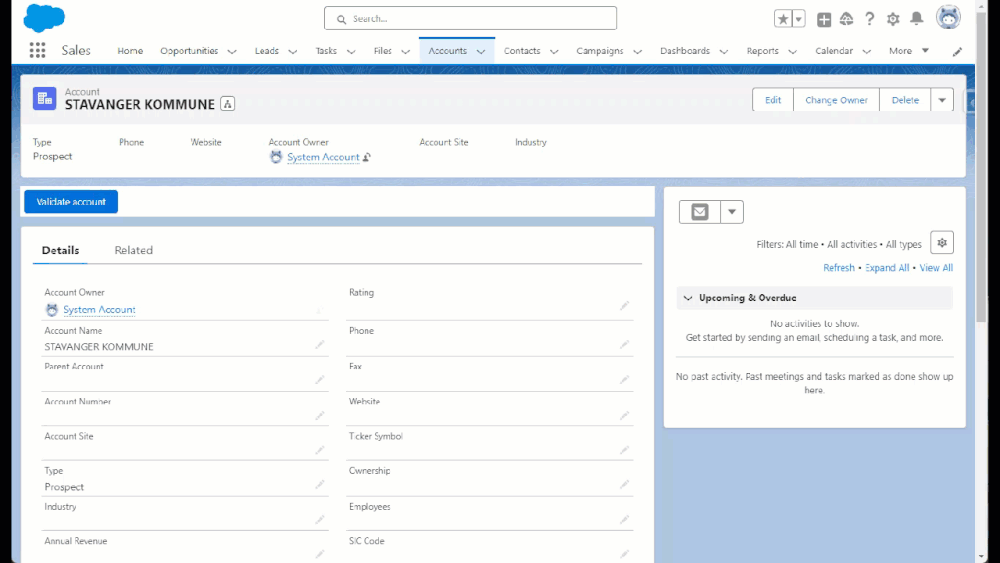
Task: Open the Notifications bell
Action: (x=916, y=18)
